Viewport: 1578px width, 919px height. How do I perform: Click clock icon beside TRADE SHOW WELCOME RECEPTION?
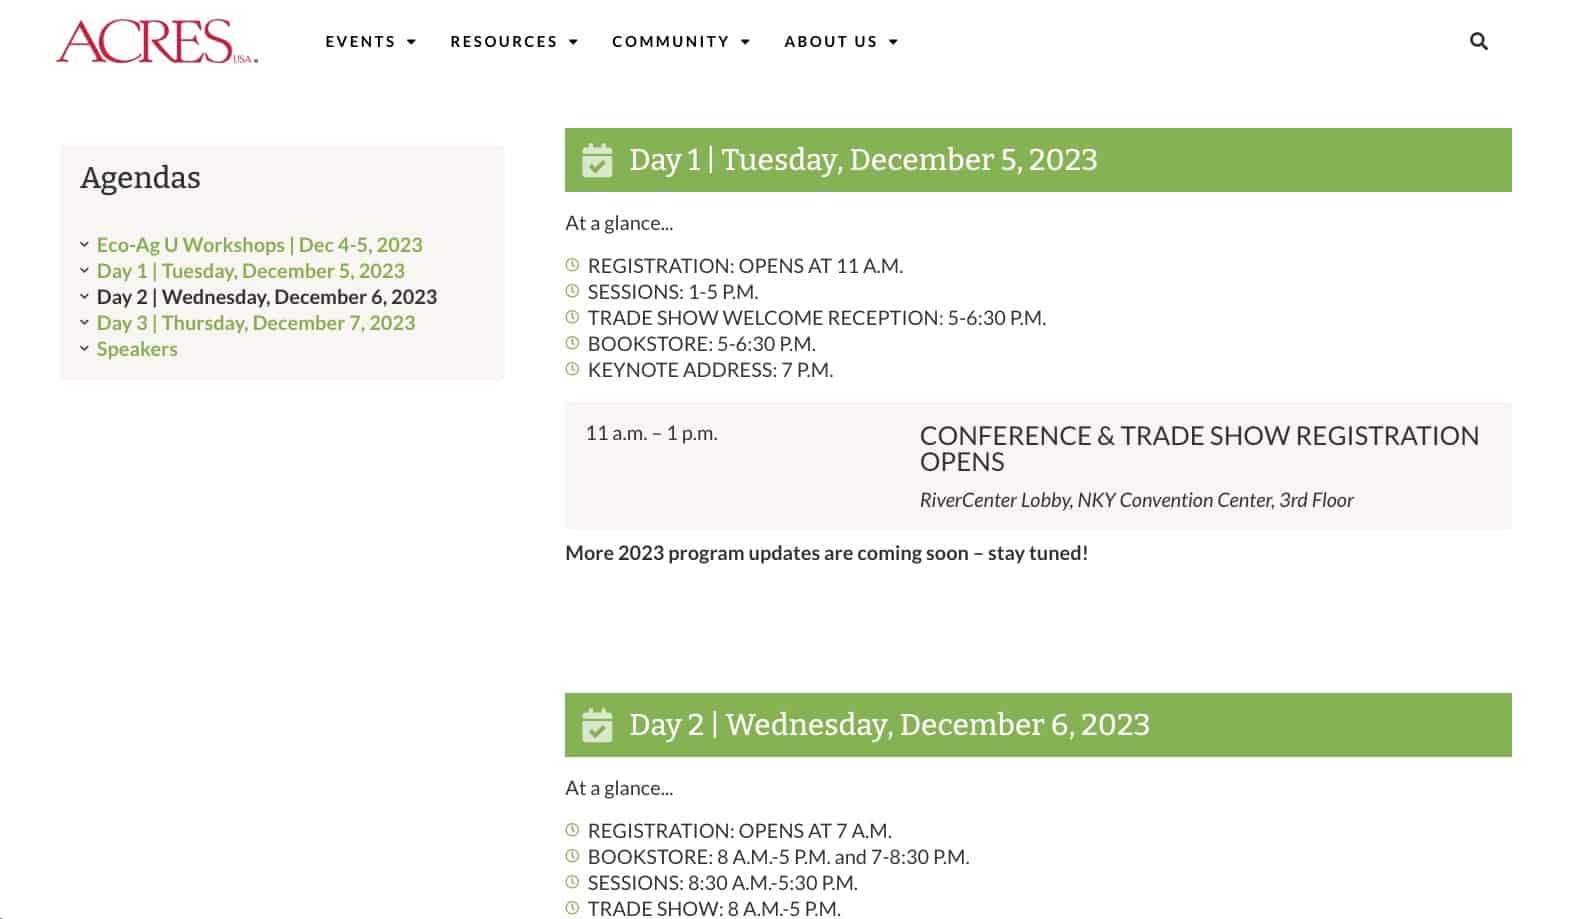572,317
